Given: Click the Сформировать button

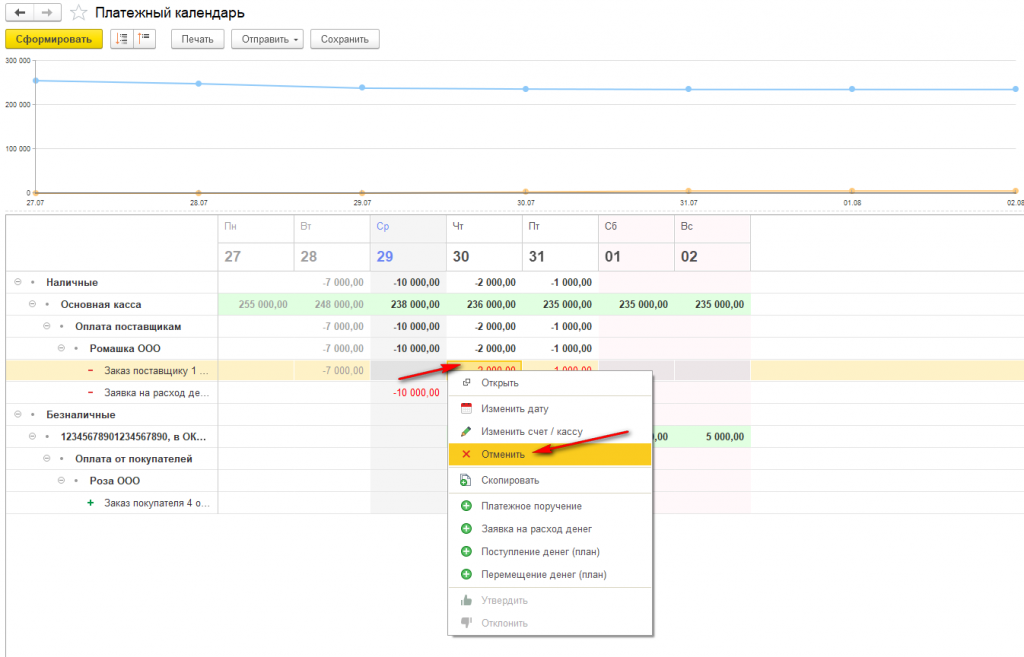Looking at the screenshot, I should pyautogui.click(x=54, y=39).
